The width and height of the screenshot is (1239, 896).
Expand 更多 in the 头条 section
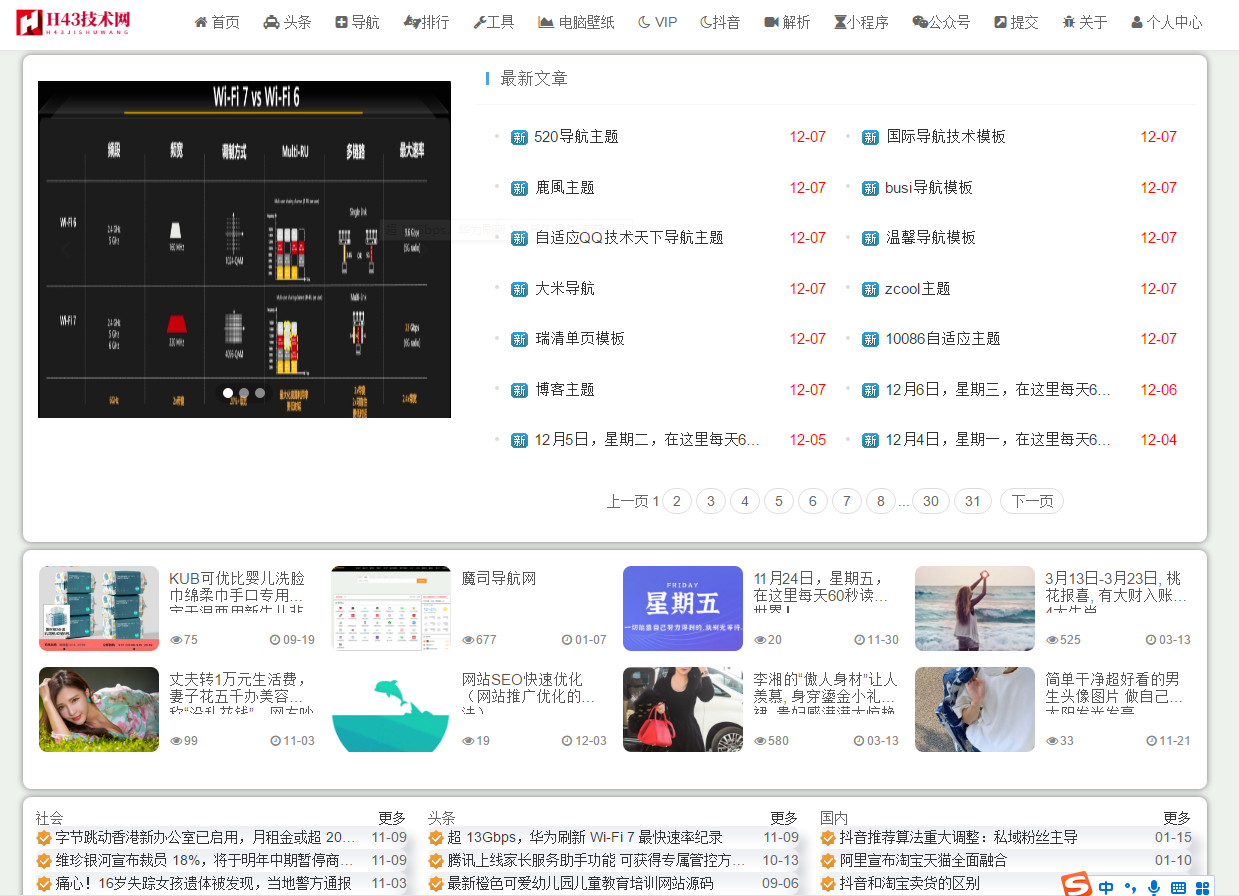pyautogui.click(x=784, y=818)
